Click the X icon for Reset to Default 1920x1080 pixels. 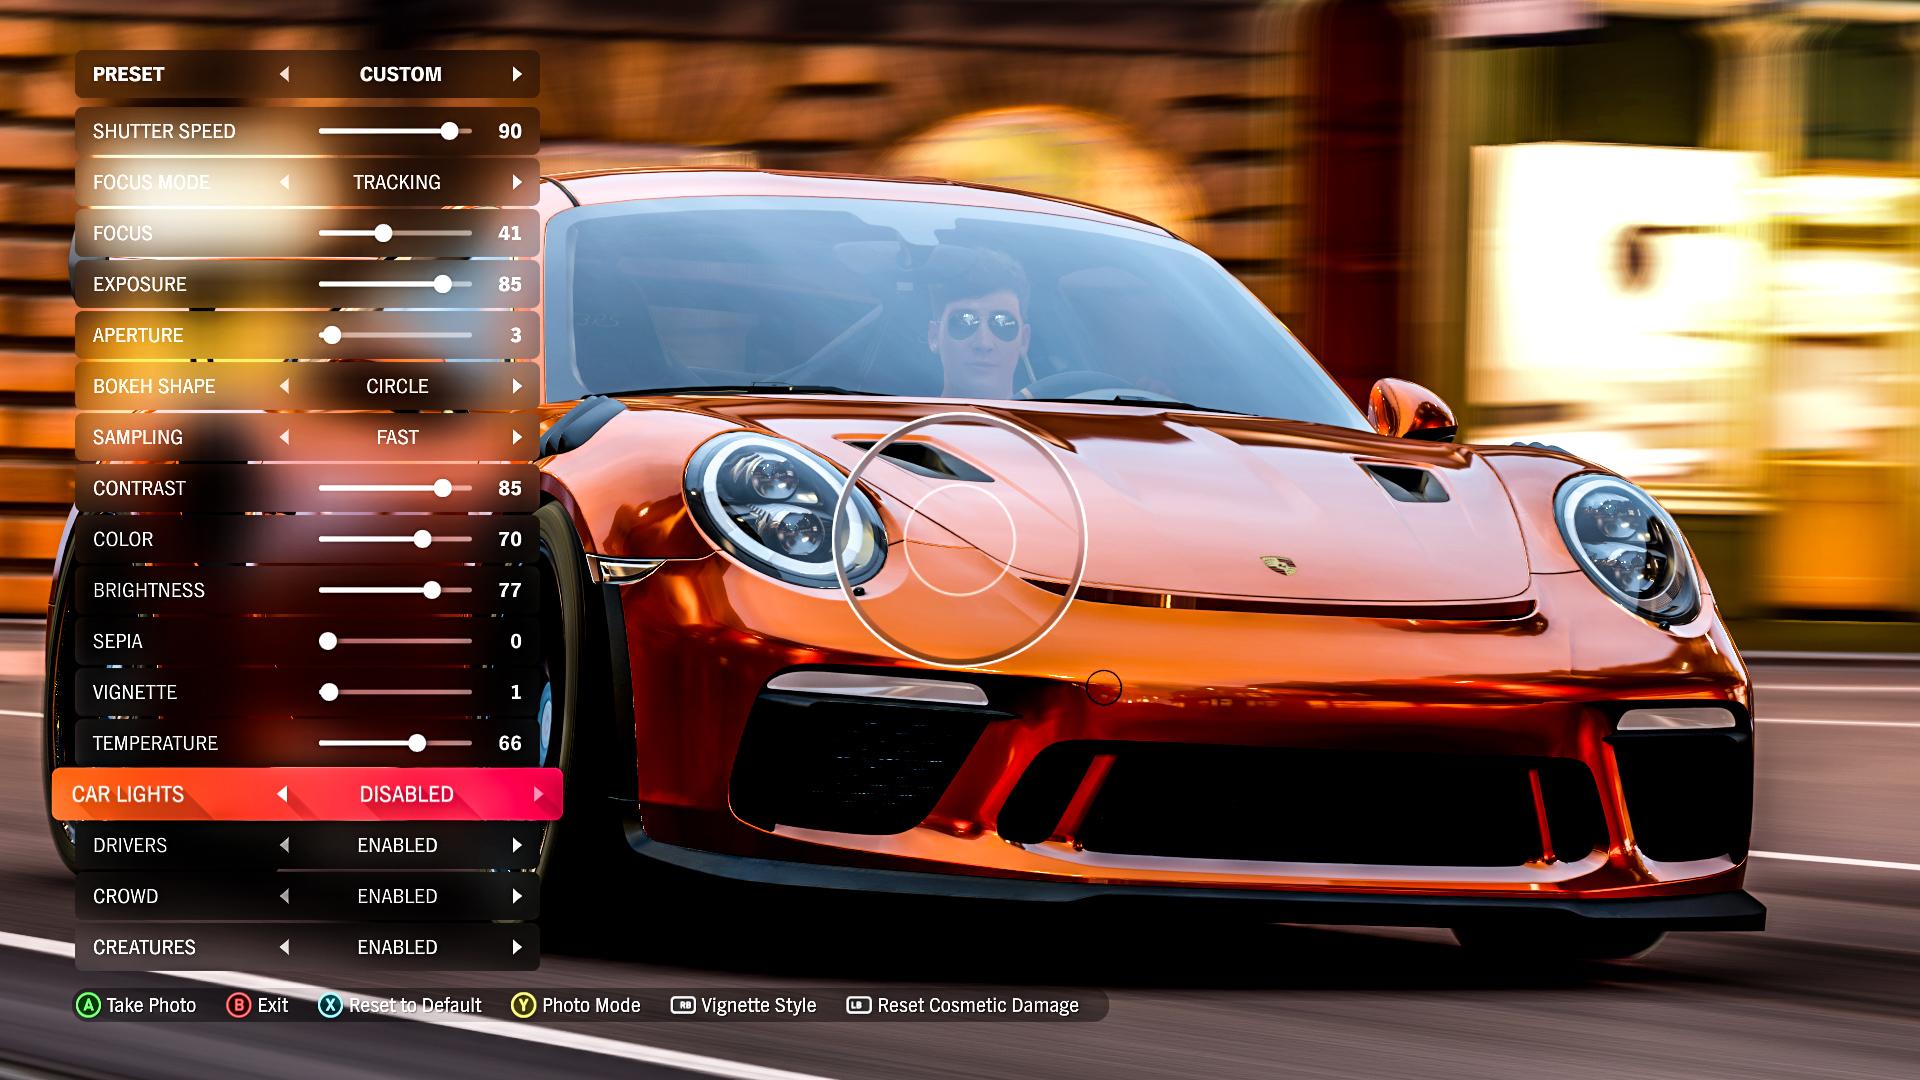point(330,1005)
